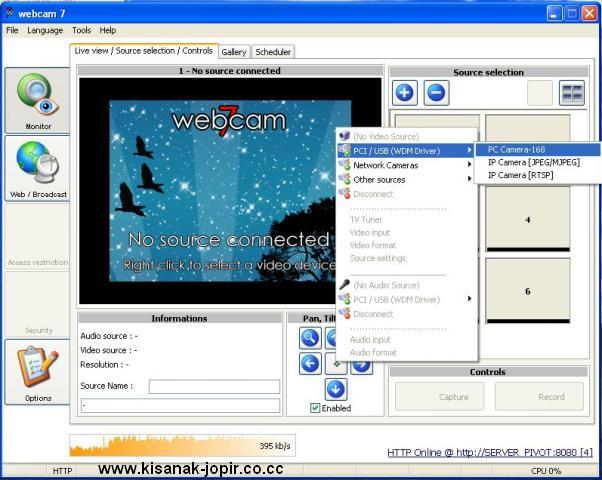Click the Source Name input field
This screenshot has width=602, height=480.
pos(214,386)
